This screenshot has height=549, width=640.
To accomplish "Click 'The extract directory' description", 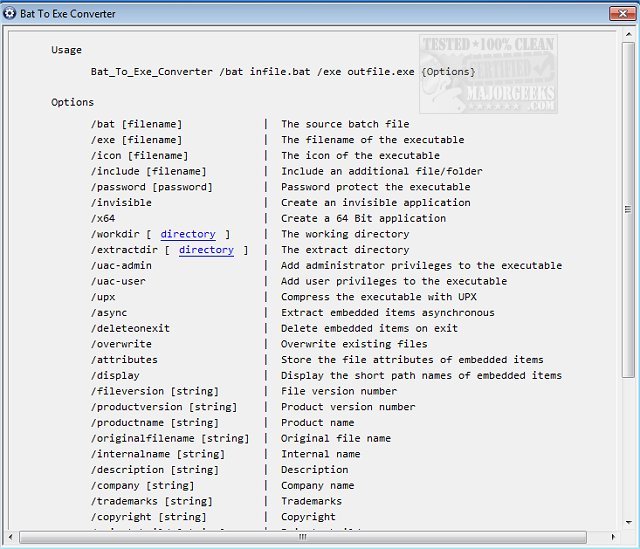I will 345,250.
